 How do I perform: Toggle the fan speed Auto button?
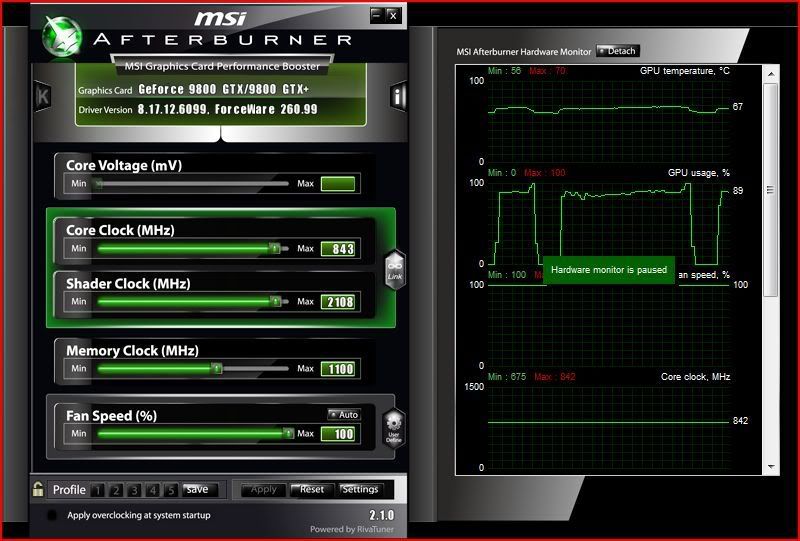pyautogui.click(x=344, y=414)
